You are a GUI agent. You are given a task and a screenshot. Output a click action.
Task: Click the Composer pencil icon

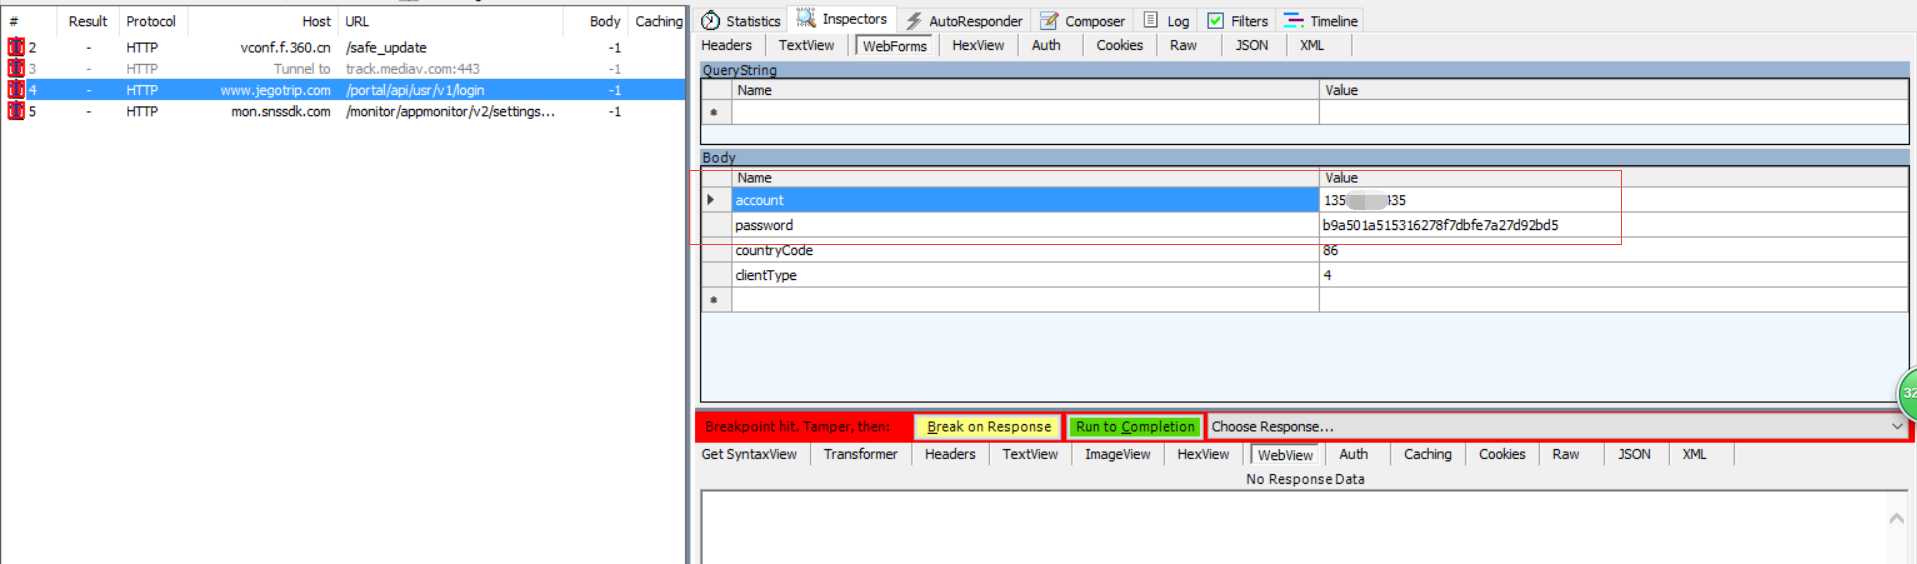click(1049, 21)
